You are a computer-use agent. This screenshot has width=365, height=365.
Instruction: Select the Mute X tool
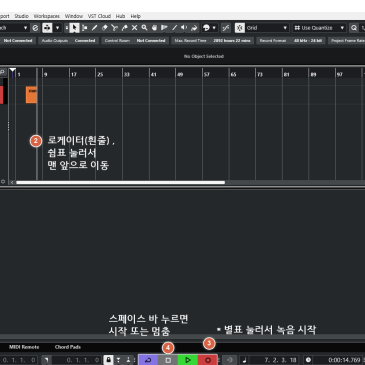(x=134, y=28)
